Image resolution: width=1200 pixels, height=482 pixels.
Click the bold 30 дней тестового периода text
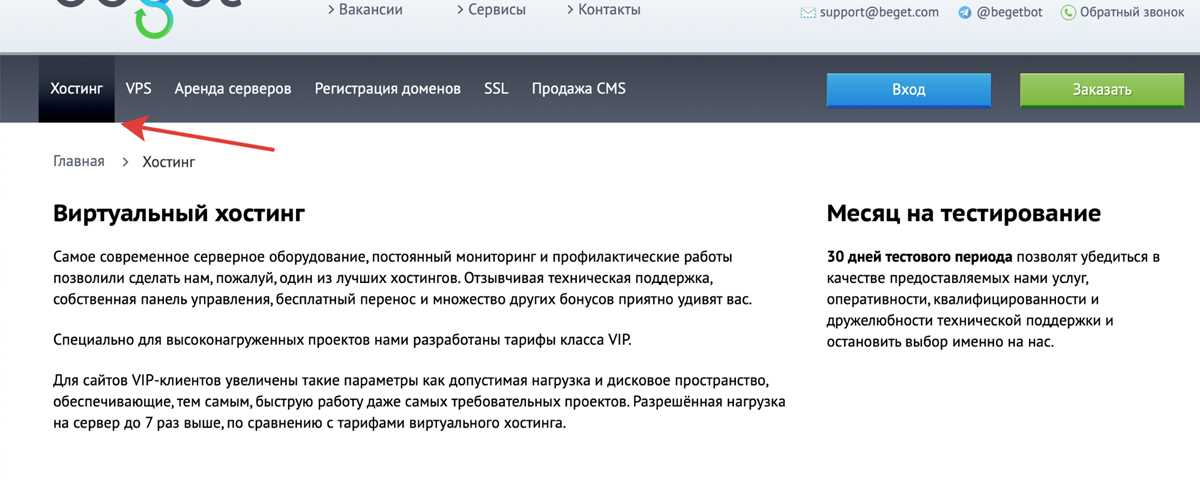(920, 257)
